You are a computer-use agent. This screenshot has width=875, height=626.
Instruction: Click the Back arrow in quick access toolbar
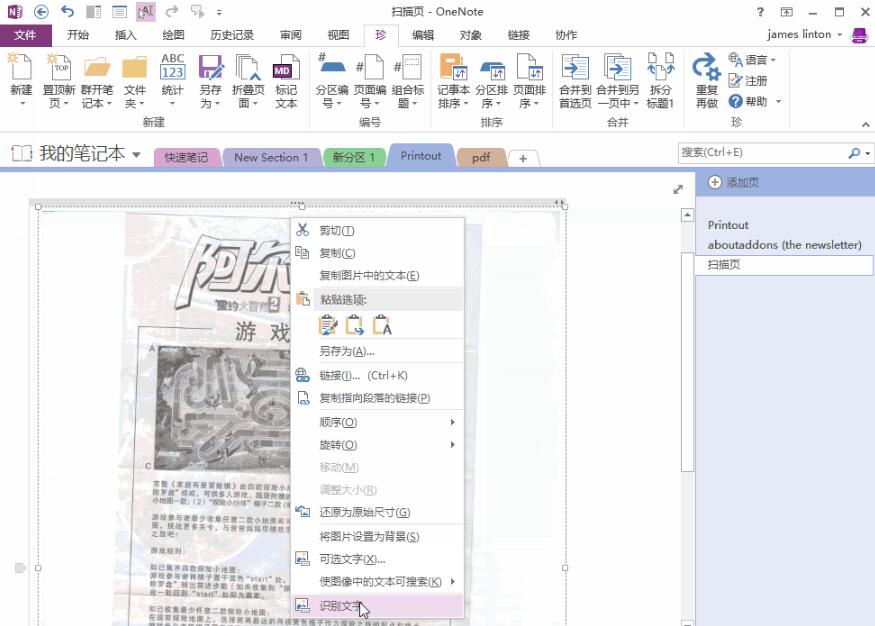click(41, 12)
